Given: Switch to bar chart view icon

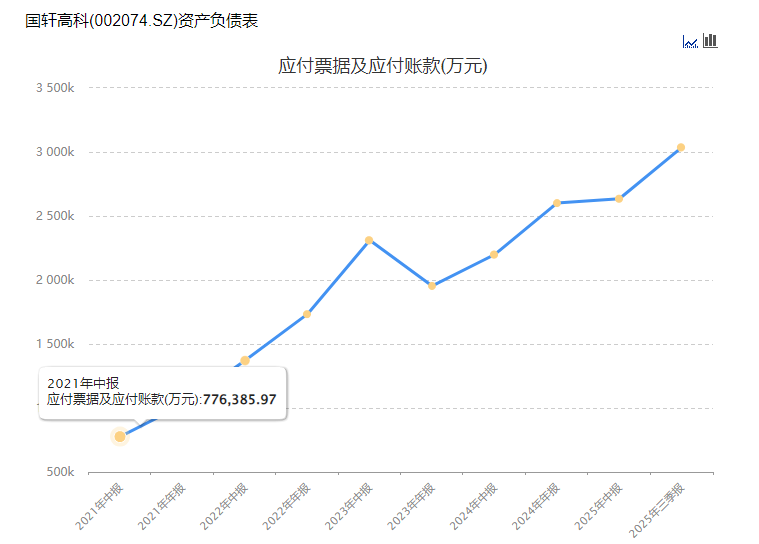Looking at the screenshot, I should pos(710,40).
